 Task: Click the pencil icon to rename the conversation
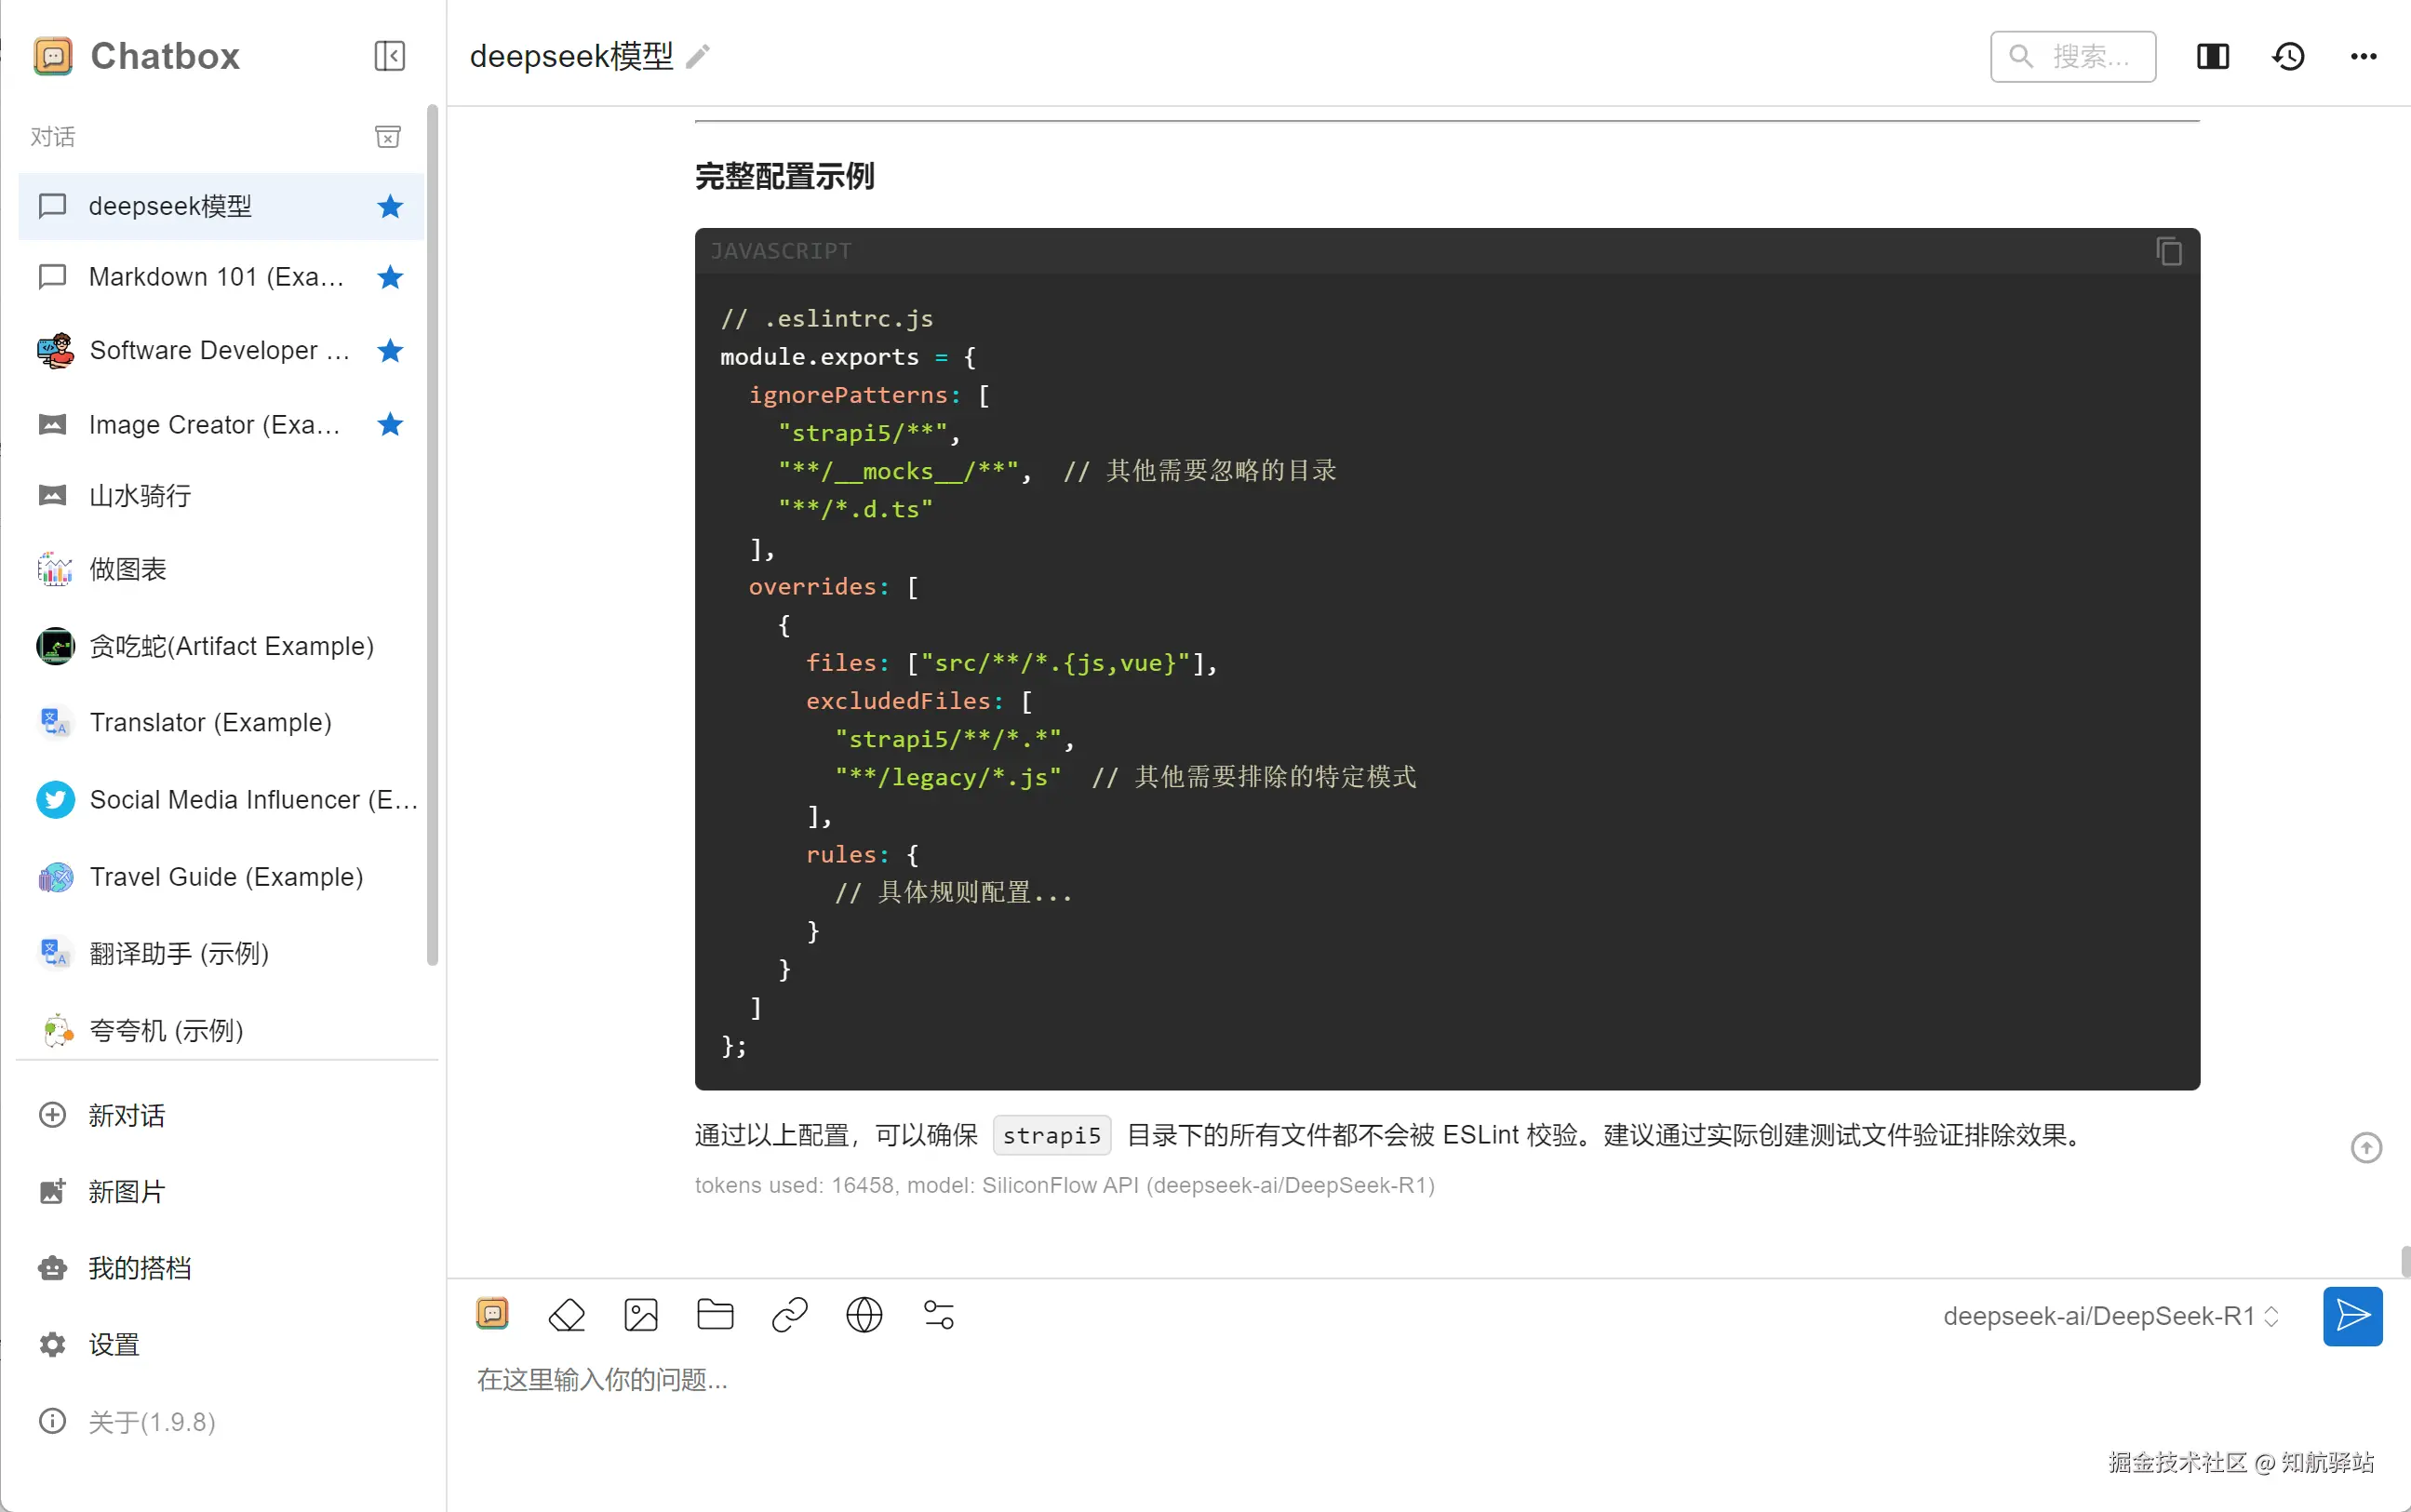click(x=698, y=57)
